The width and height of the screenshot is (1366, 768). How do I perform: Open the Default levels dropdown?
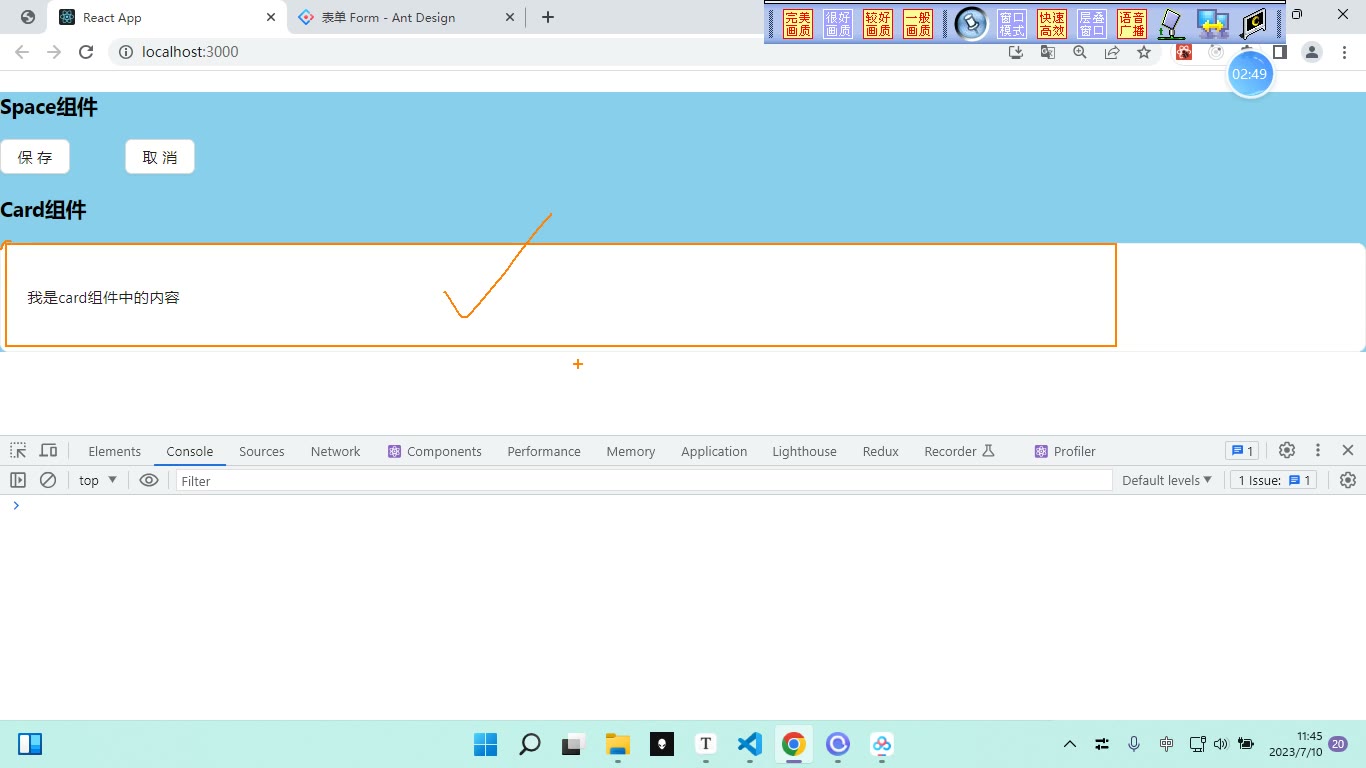point(1167,480)
